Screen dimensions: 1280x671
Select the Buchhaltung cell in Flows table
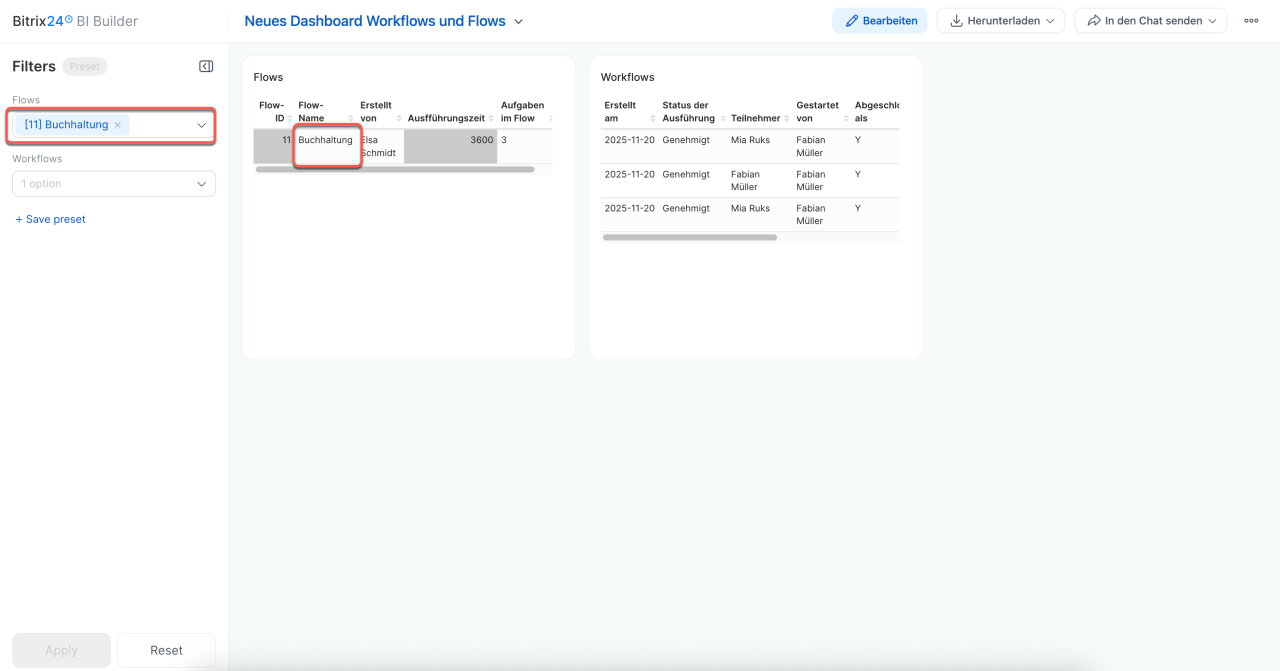click(x=326, y=141)
